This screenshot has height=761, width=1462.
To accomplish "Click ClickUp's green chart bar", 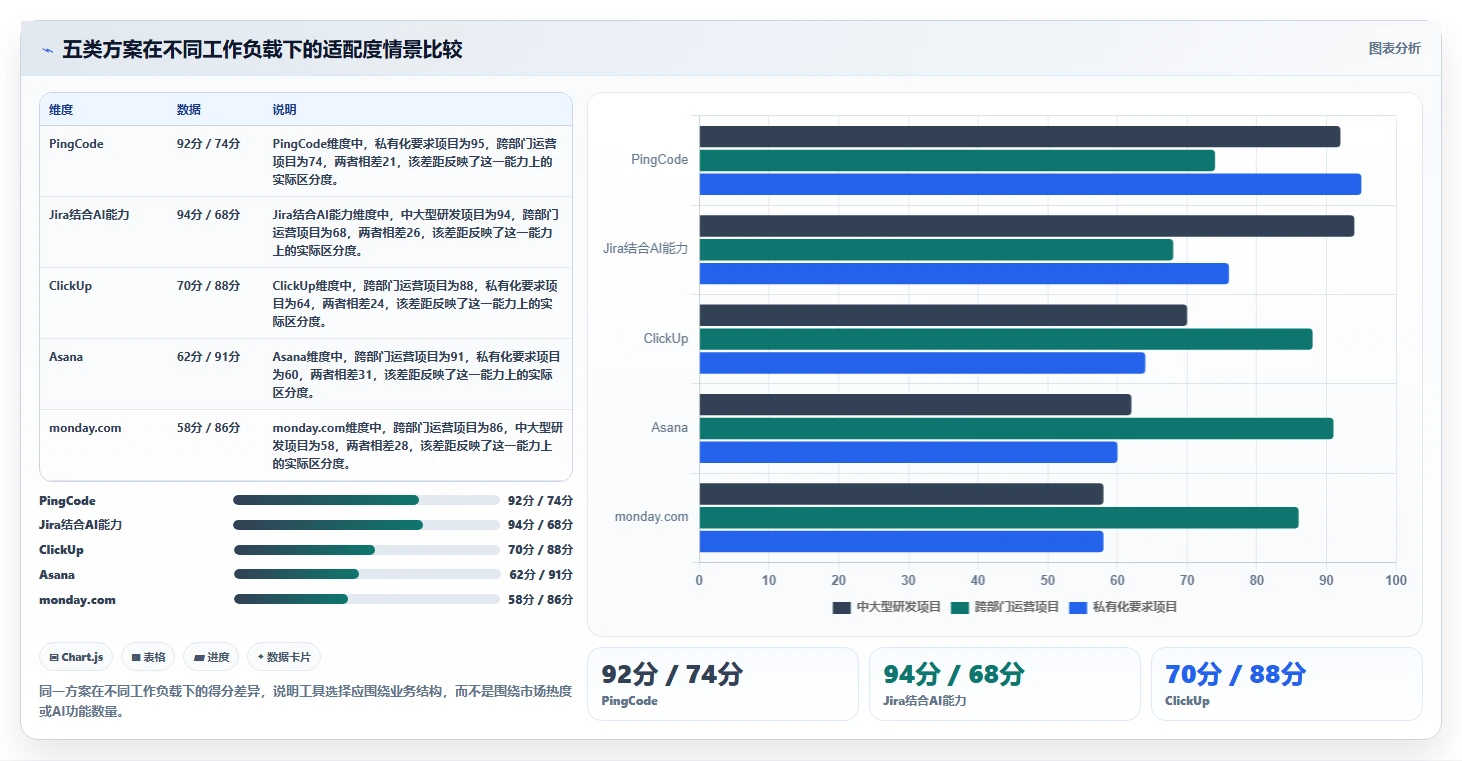I will [1005, 339].
